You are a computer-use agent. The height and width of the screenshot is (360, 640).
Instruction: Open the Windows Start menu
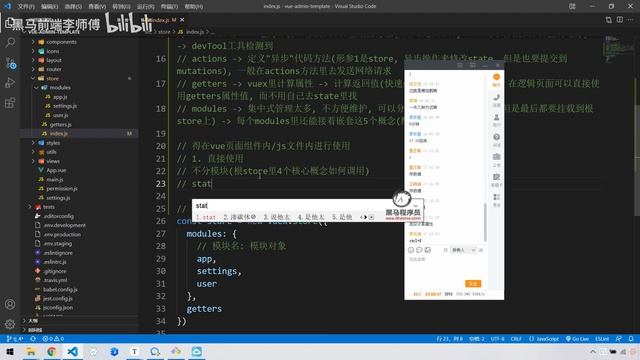point(10,351)
